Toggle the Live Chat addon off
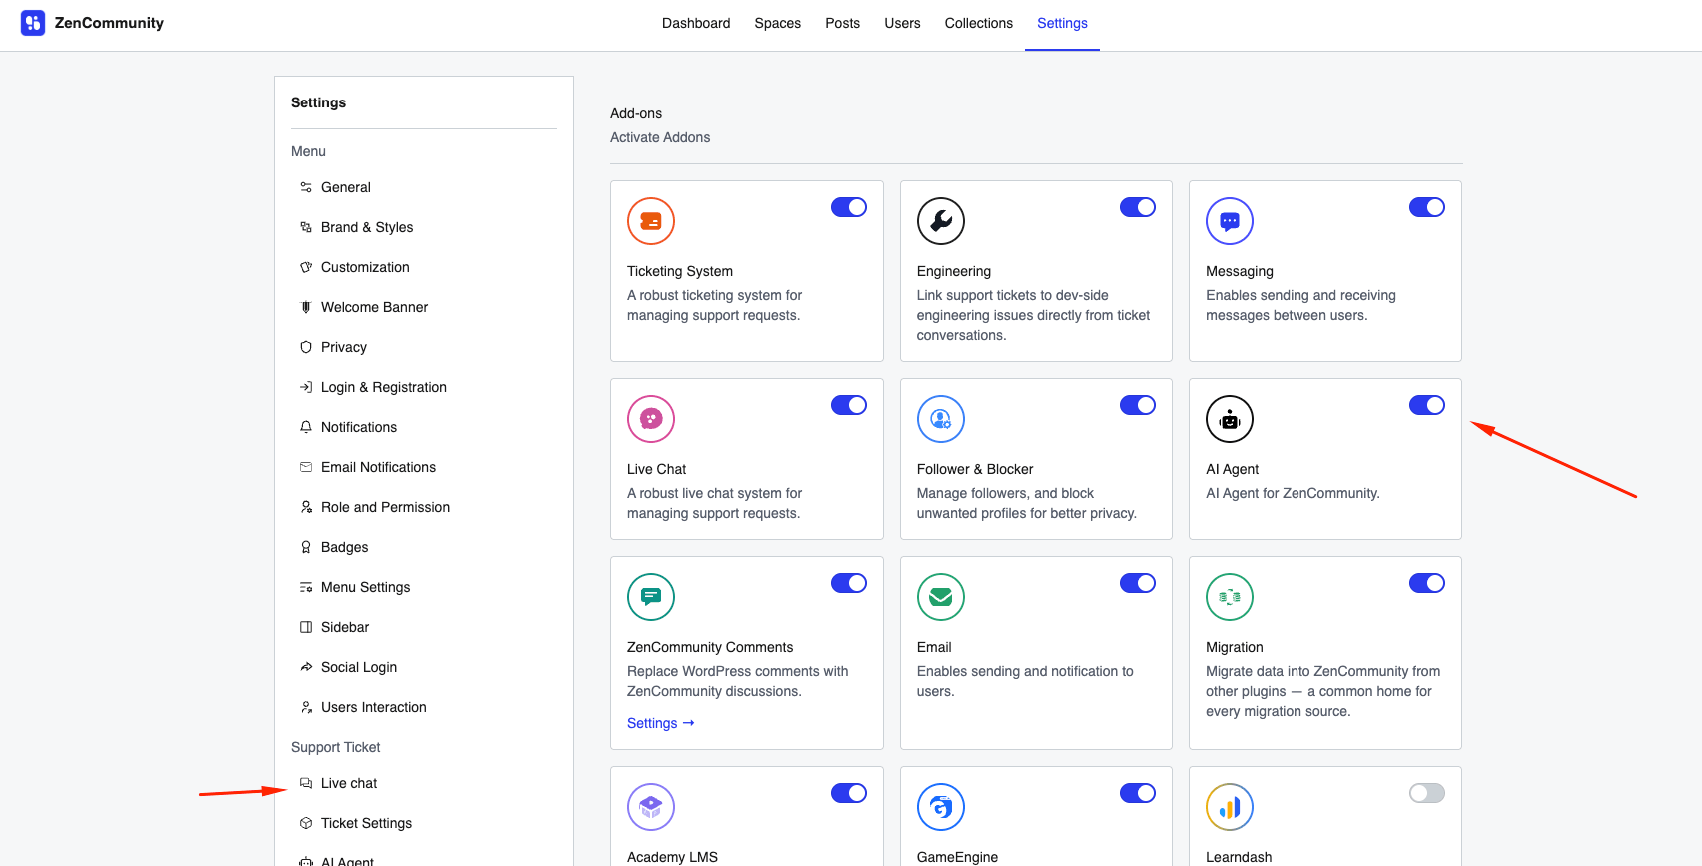This screenshot has width=1702, height=866. click(849, 405)
